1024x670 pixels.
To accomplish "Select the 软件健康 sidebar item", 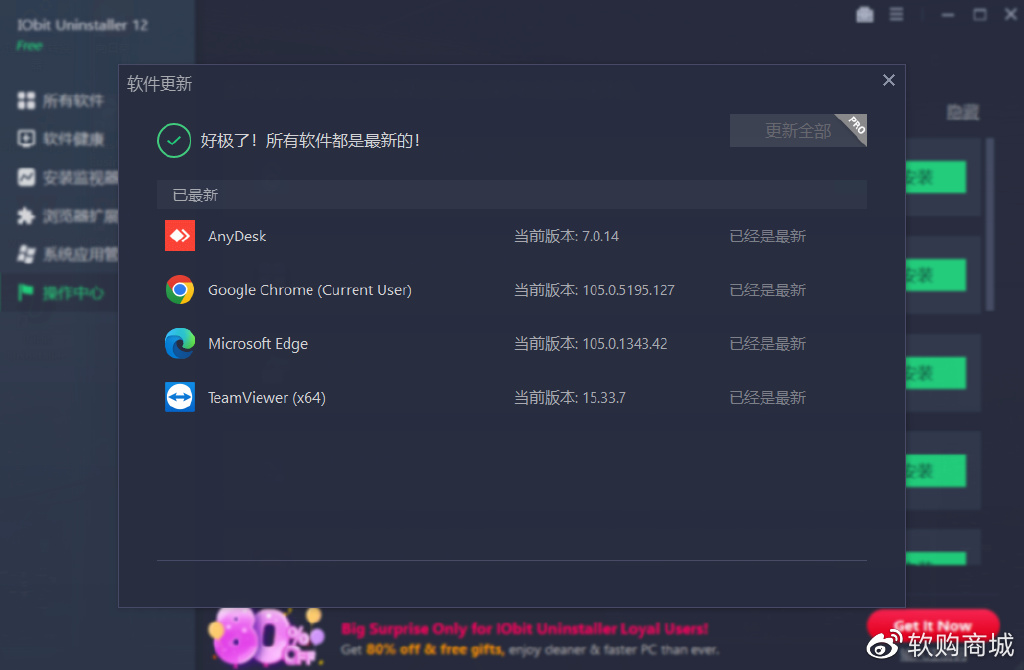I will coord(60,138).
